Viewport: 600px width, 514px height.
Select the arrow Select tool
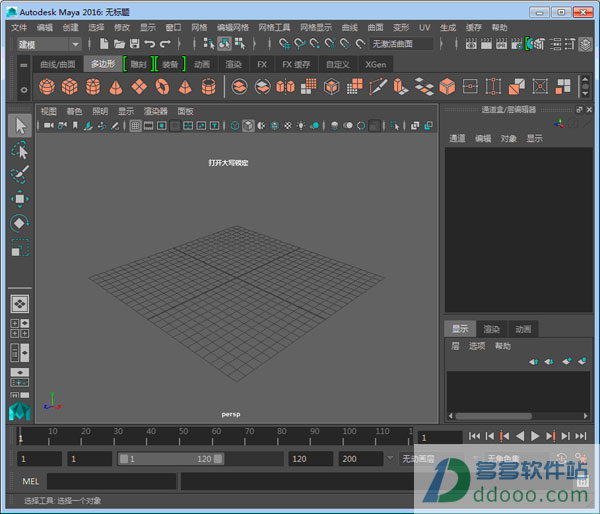[20, 126]
